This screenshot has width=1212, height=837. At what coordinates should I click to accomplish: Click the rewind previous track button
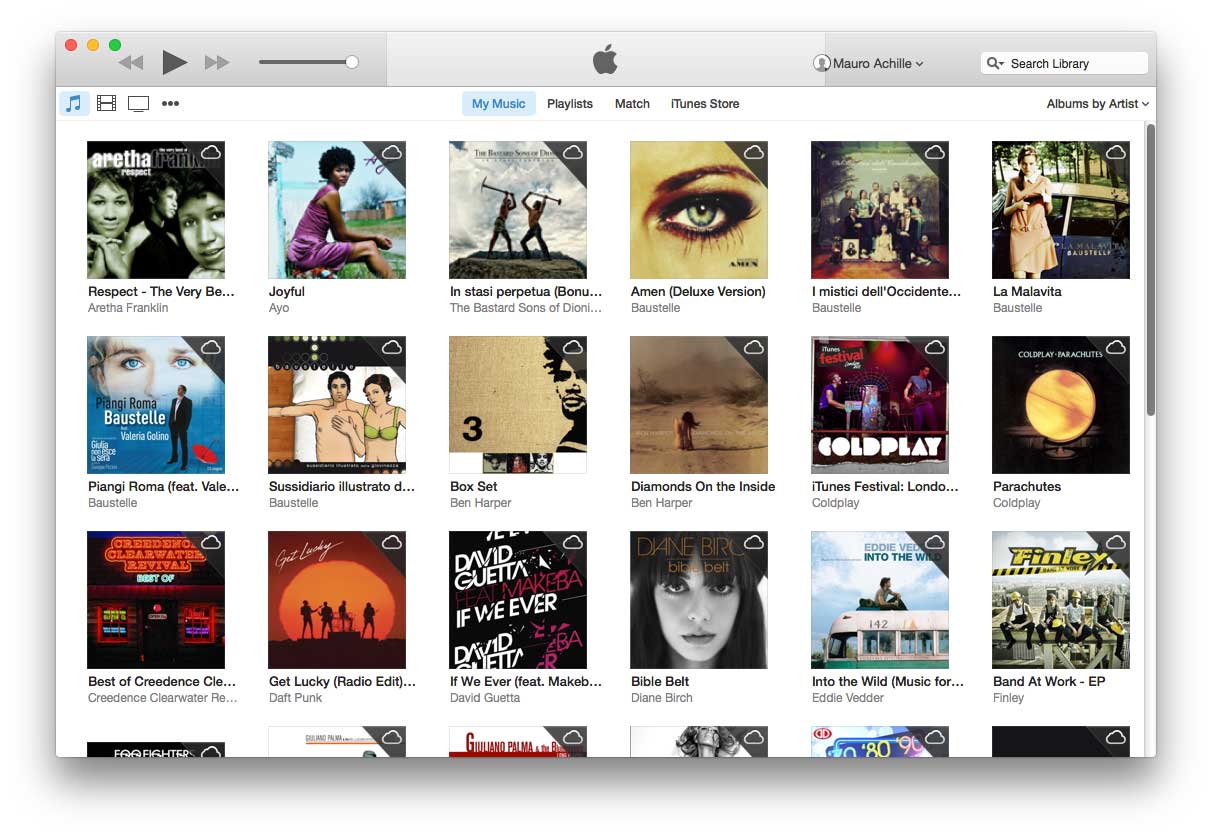pyautogui.click(x=131, y=63)
